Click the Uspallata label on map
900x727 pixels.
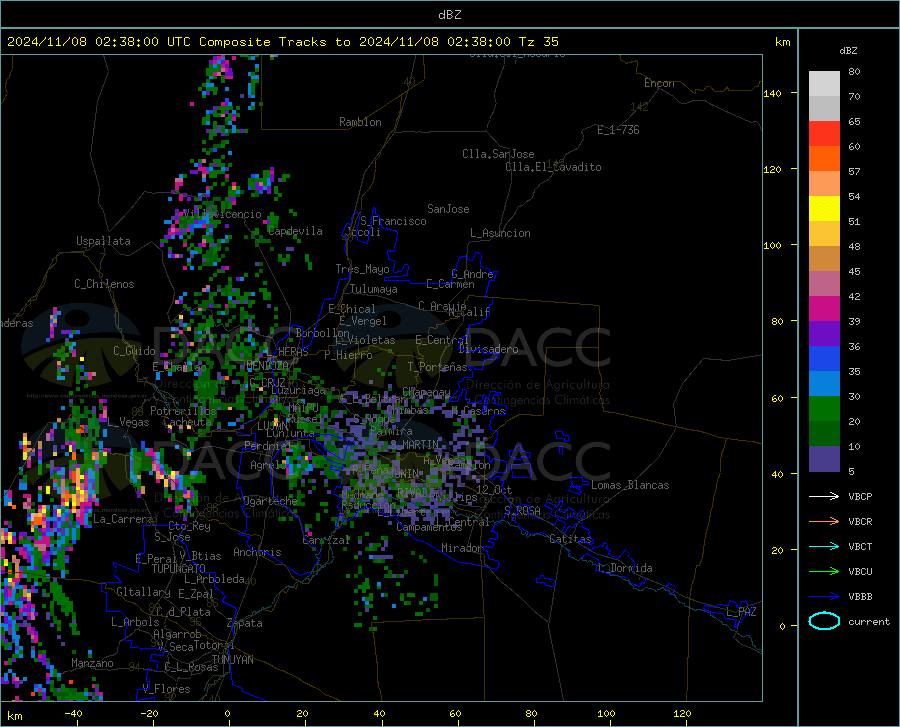tap(103, 241)
